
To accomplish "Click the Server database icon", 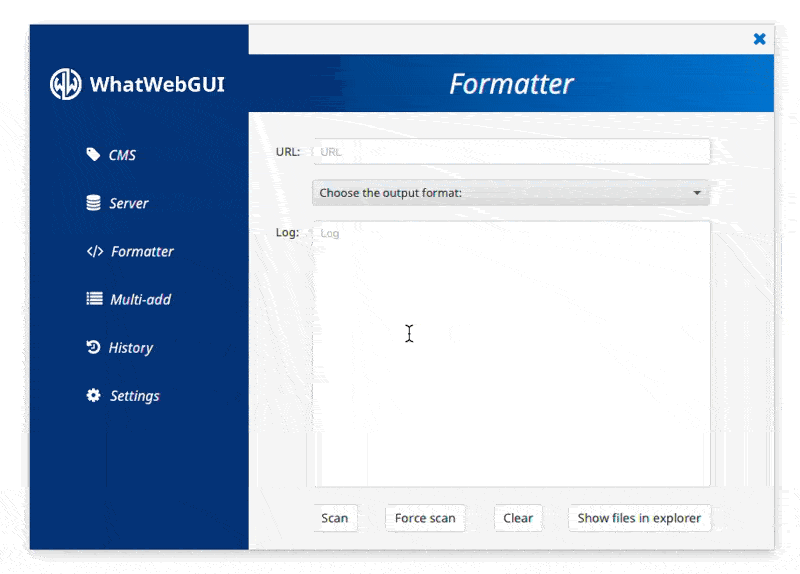I will click(93, 203).
